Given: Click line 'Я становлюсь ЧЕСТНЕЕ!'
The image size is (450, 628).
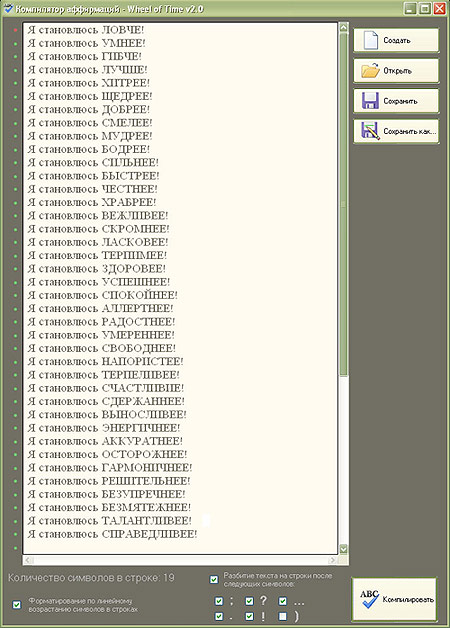Looking at the screenshot, I should pyautogui.click(x=92, y=189).
